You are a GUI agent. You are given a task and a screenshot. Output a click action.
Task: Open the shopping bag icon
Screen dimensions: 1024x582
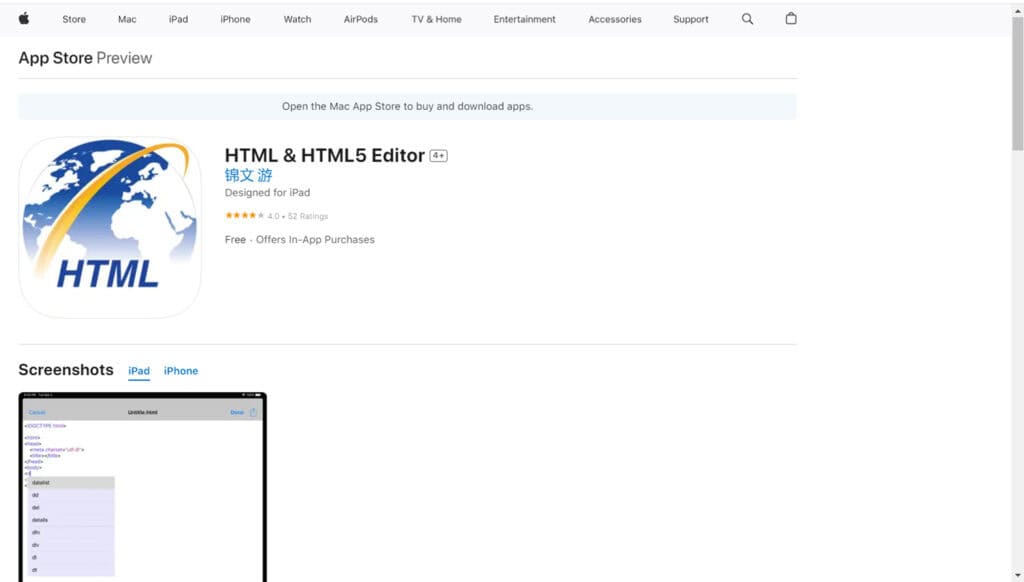(x=790, y=18)
